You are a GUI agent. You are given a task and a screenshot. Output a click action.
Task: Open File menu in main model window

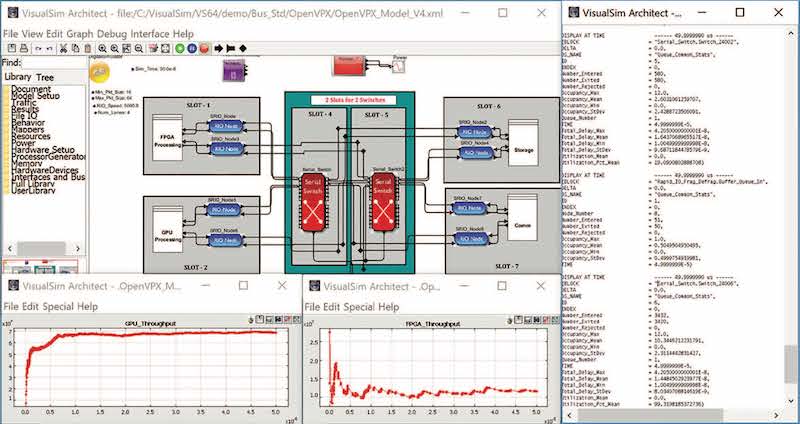(x=11, y=34)
